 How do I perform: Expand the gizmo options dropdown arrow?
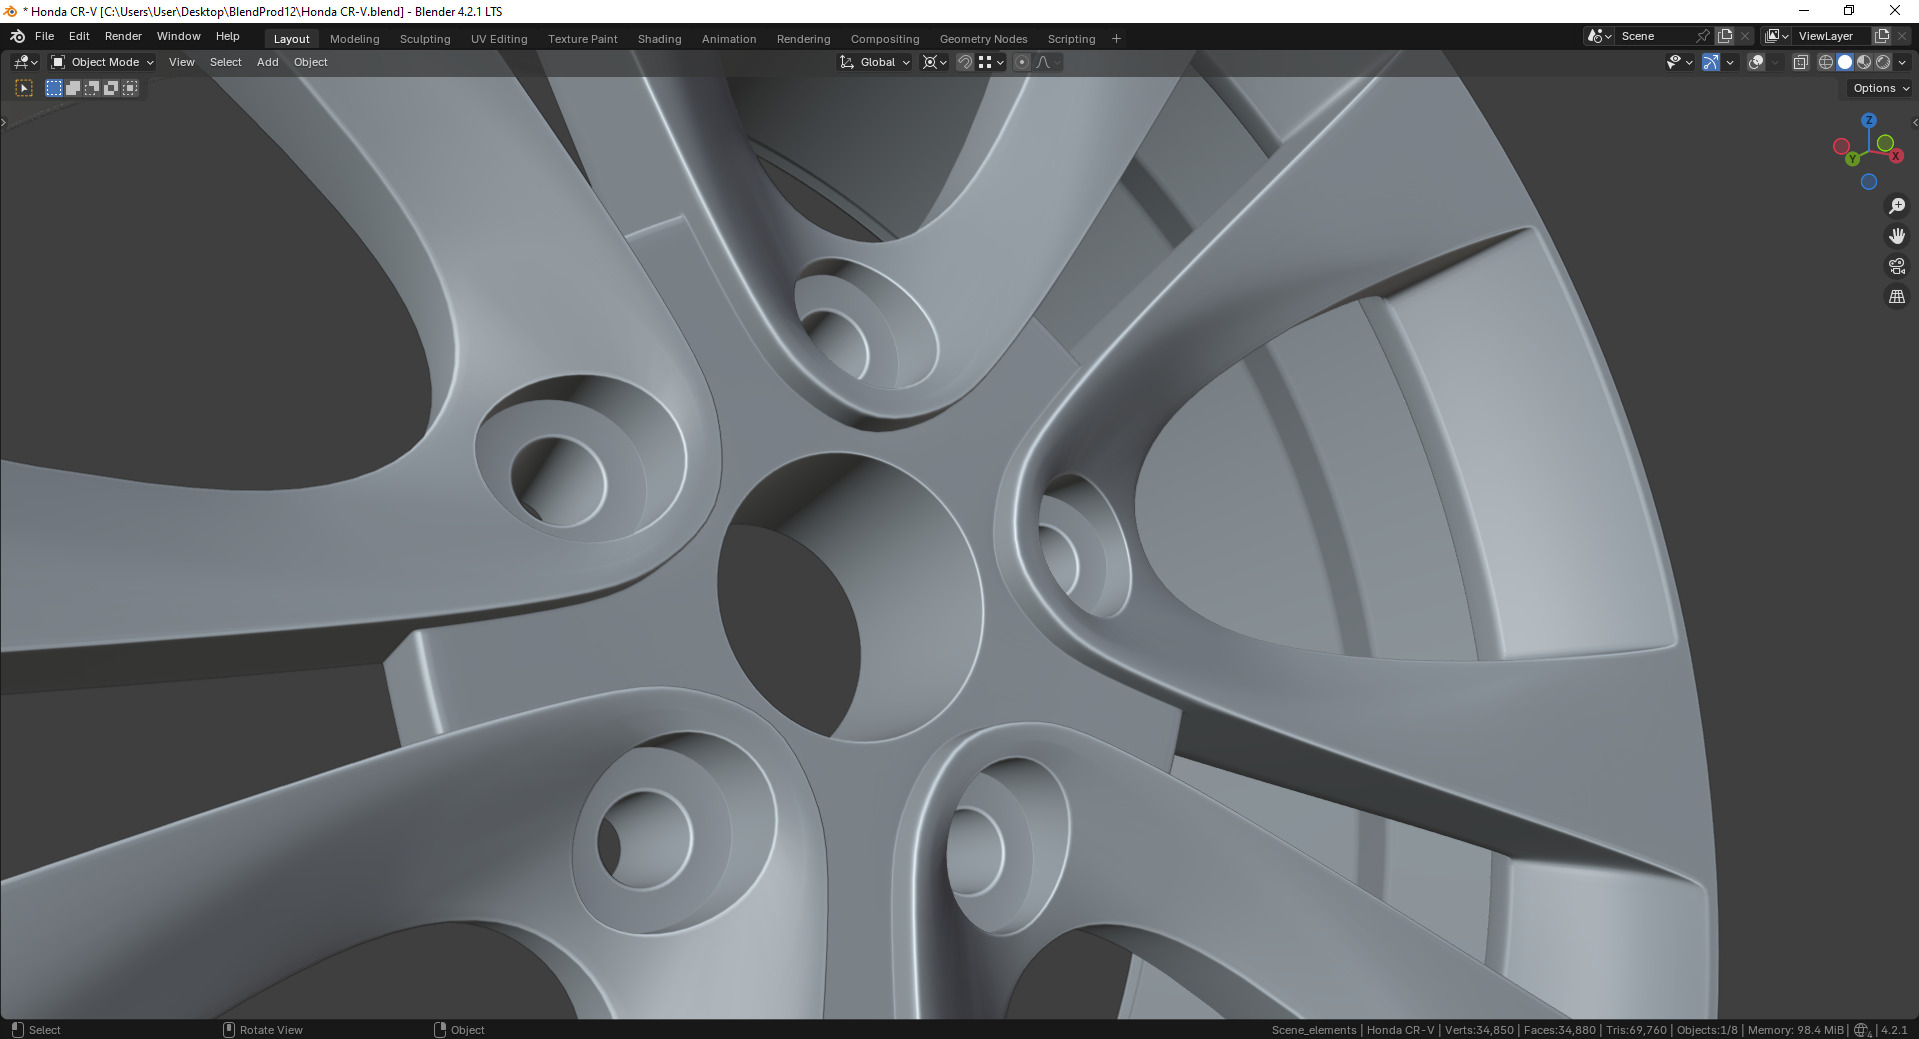pos(1730,62)
